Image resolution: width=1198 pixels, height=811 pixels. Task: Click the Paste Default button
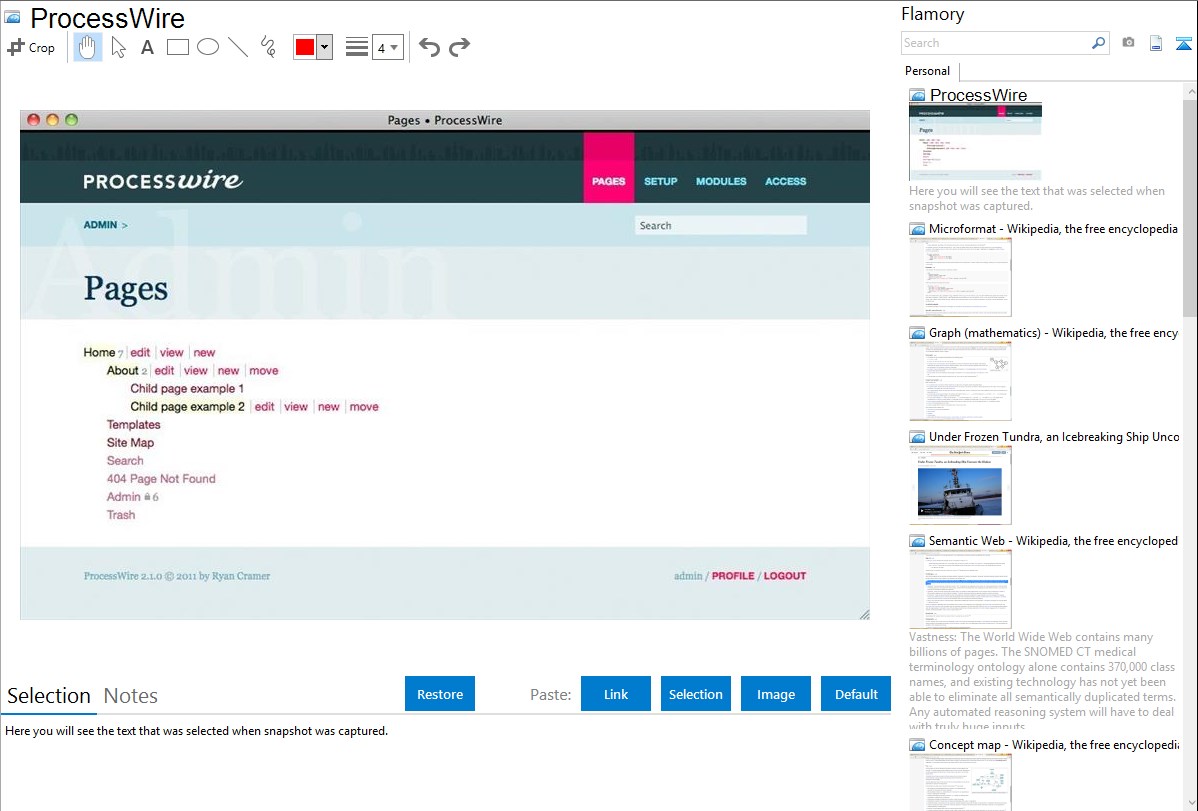[856, 694]
